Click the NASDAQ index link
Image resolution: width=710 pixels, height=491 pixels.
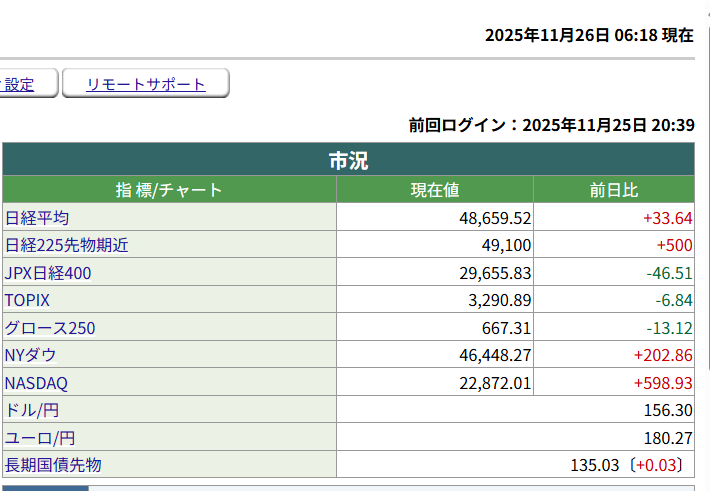[37, 383]
